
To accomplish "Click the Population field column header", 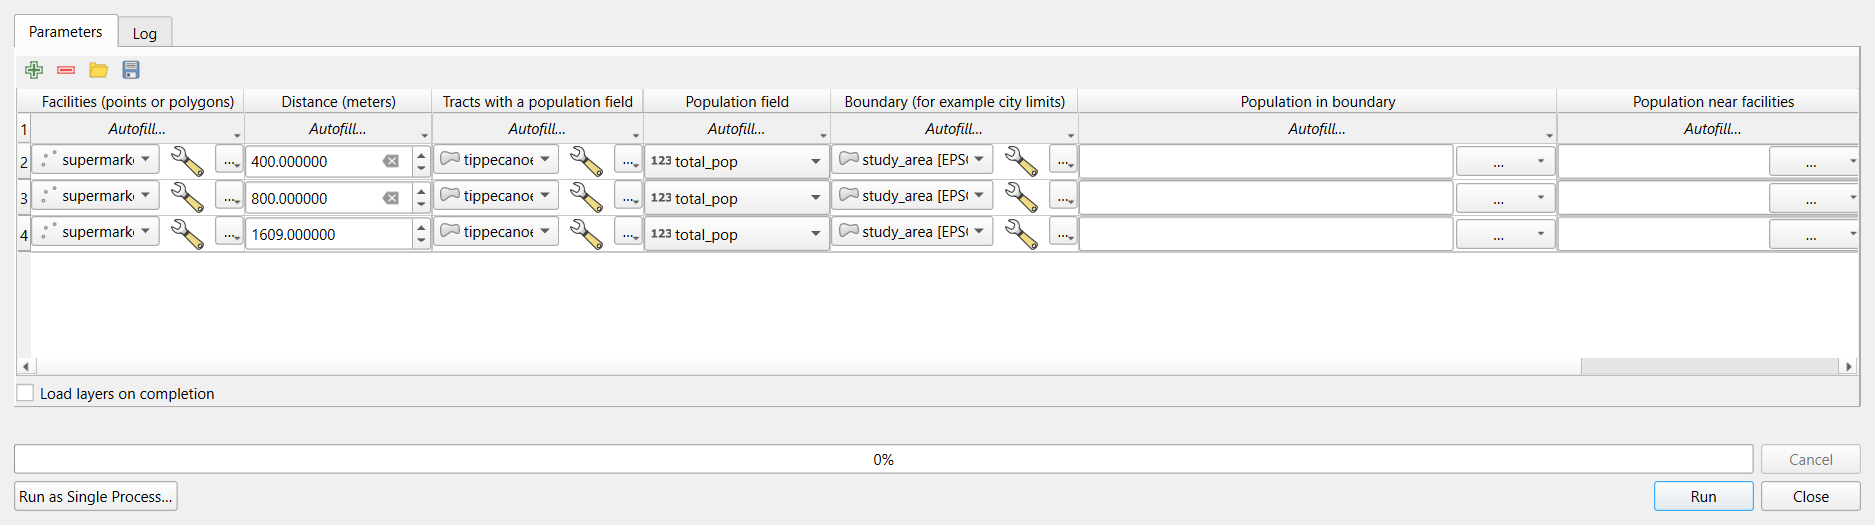I will coord(737,101).
